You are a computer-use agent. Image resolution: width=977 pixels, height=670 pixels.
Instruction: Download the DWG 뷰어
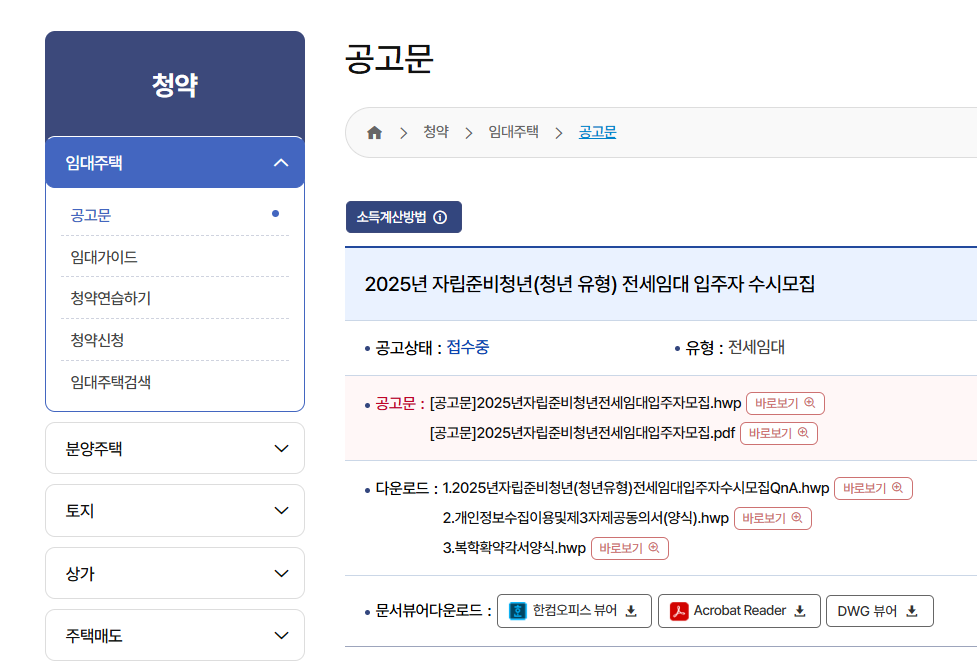(880, 611)
